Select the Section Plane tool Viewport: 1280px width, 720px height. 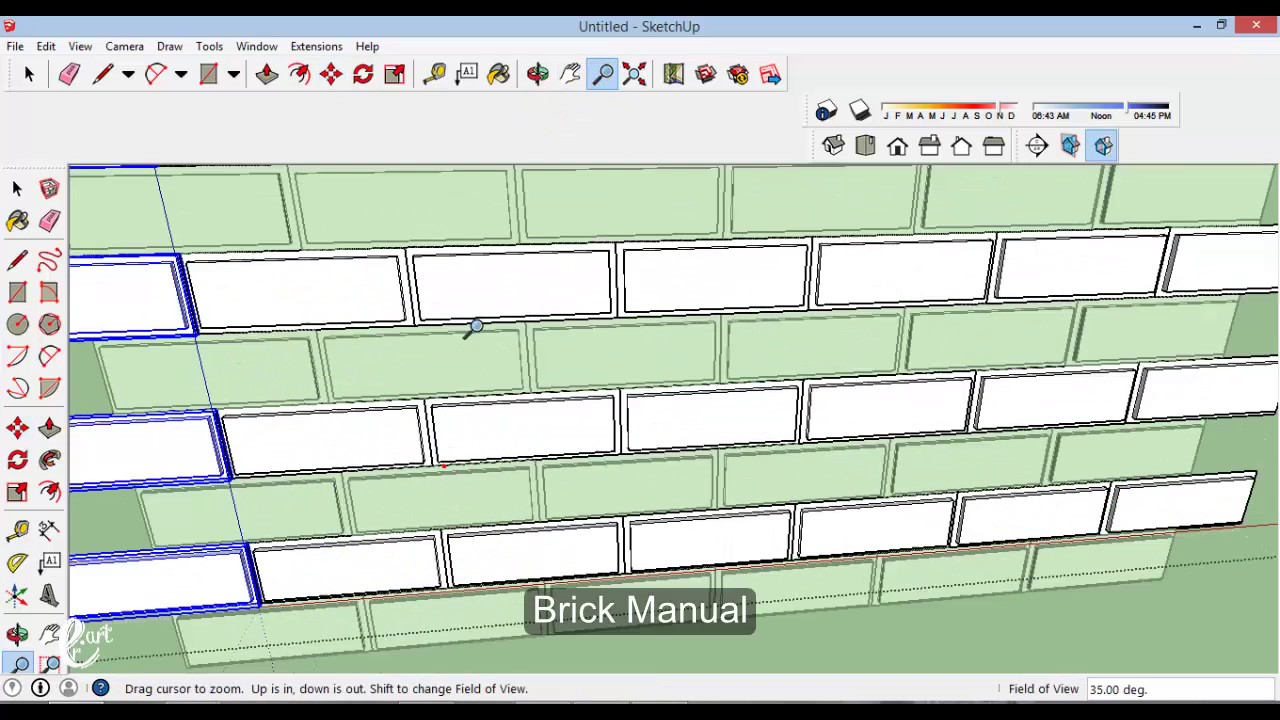pos(1037,146)
